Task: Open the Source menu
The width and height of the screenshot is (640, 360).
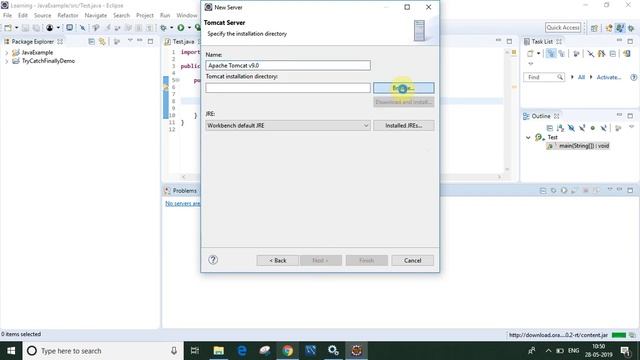Action: 42,15
